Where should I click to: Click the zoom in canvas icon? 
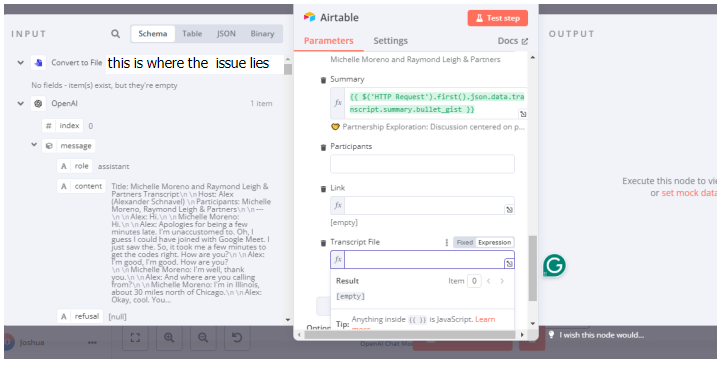click(169, 338)
